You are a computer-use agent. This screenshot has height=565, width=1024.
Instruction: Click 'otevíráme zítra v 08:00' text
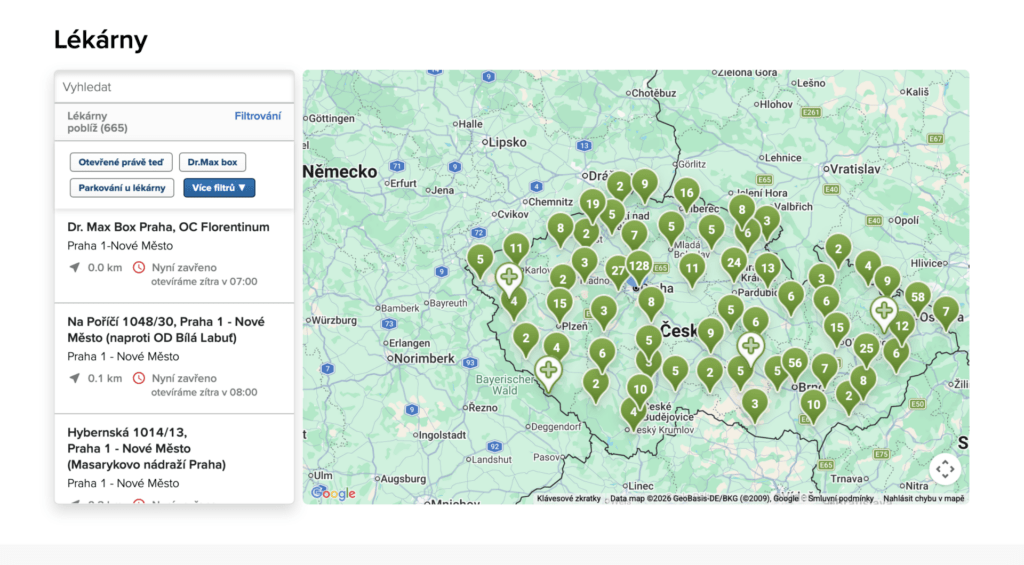coord(204,393)
